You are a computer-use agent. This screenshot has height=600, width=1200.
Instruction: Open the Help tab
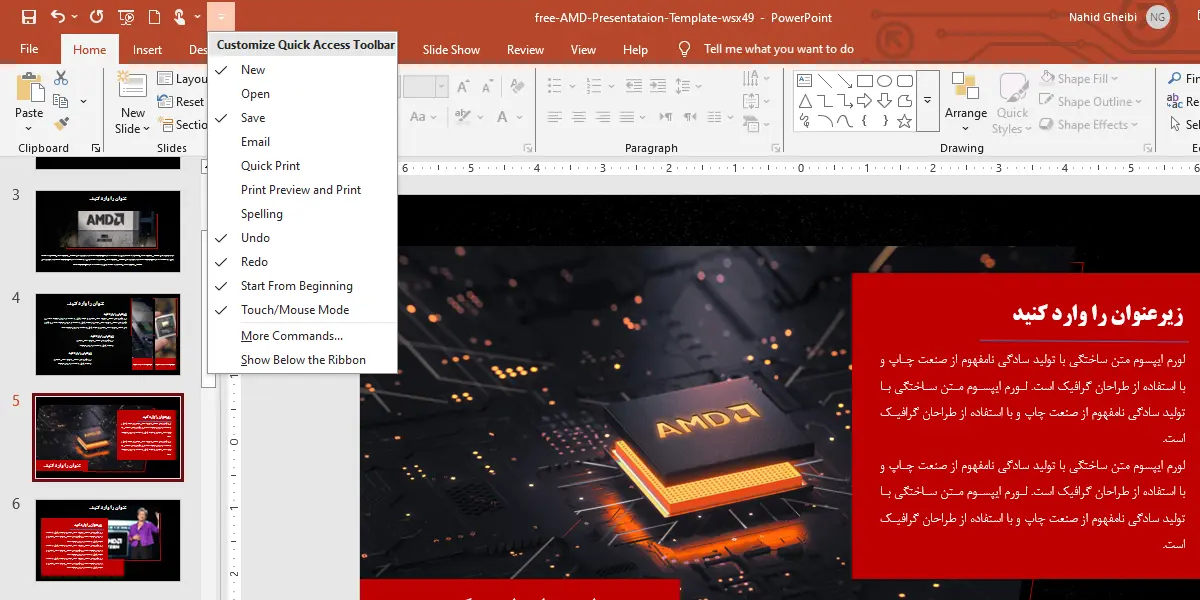click(x=635, y=49)
